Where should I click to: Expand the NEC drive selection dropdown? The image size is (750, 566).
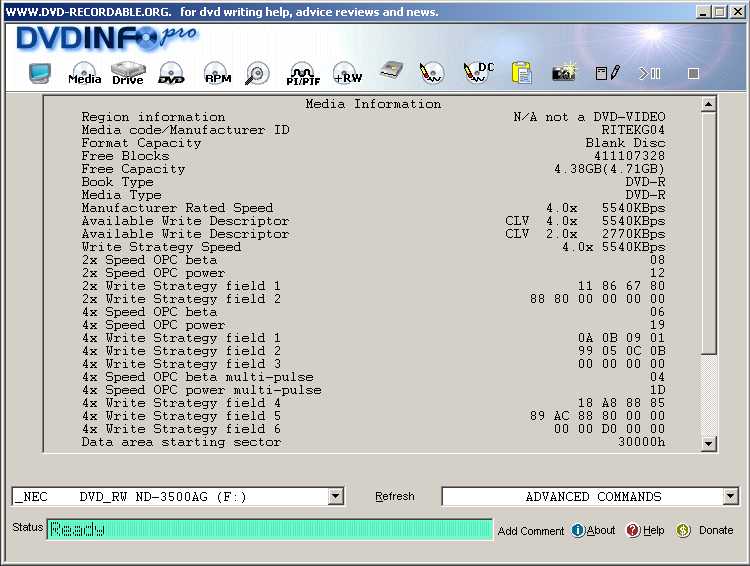tap(336, 496)
